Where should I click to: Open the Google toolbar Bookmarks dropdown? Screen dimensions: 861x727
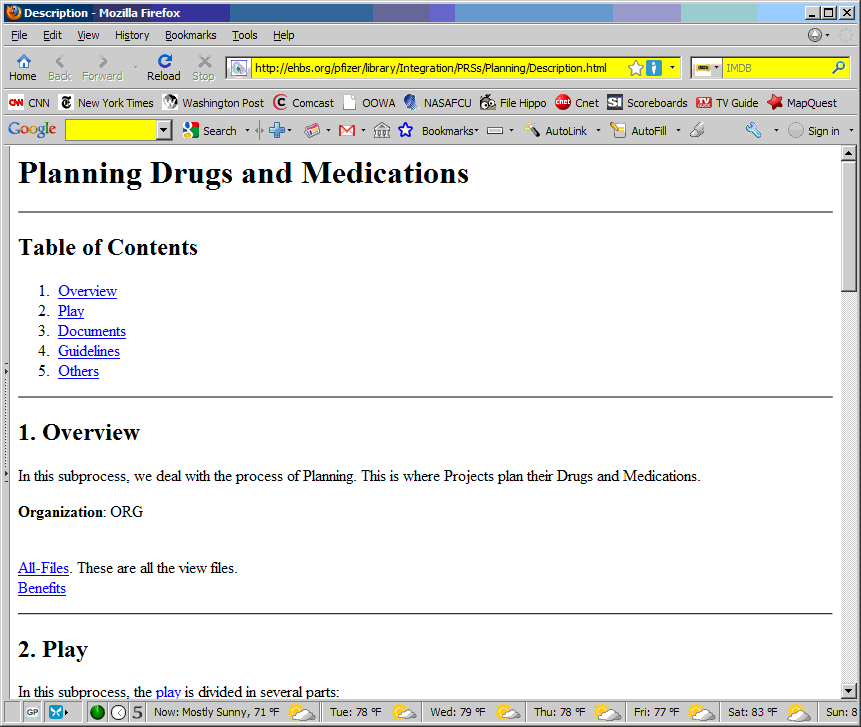click(x=450, y=131)
